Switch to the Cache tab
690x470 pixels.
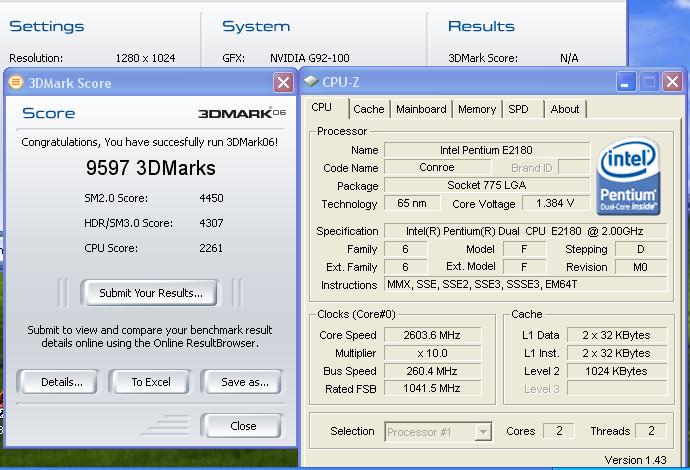[369, 109]
